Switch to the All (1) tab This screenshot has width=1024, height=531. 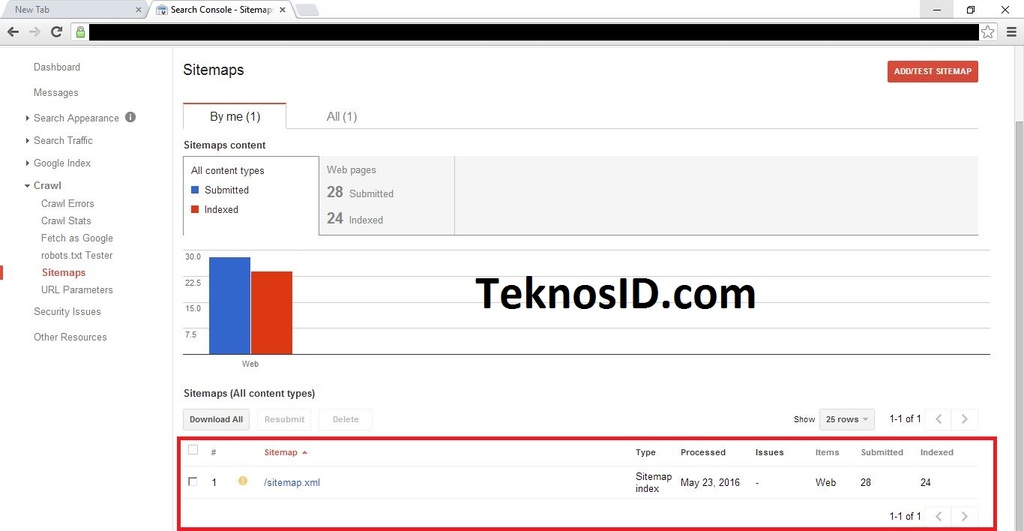coord(342,116)
